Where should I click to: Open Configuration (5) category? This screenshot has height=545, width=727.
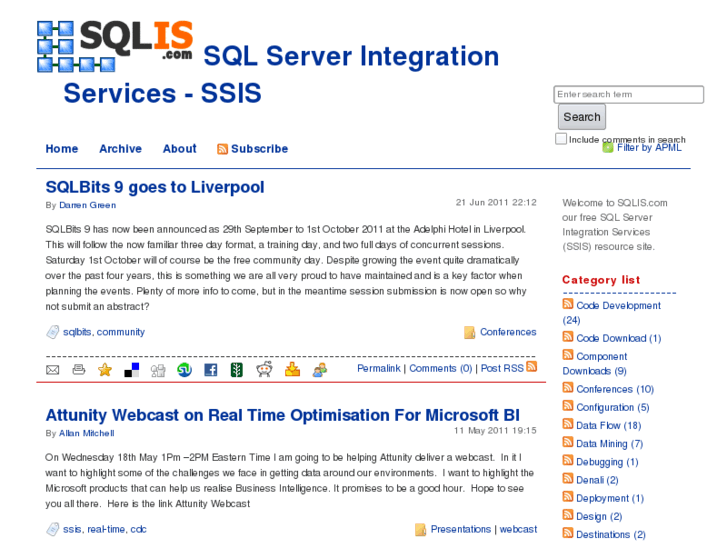click(612, 407)
